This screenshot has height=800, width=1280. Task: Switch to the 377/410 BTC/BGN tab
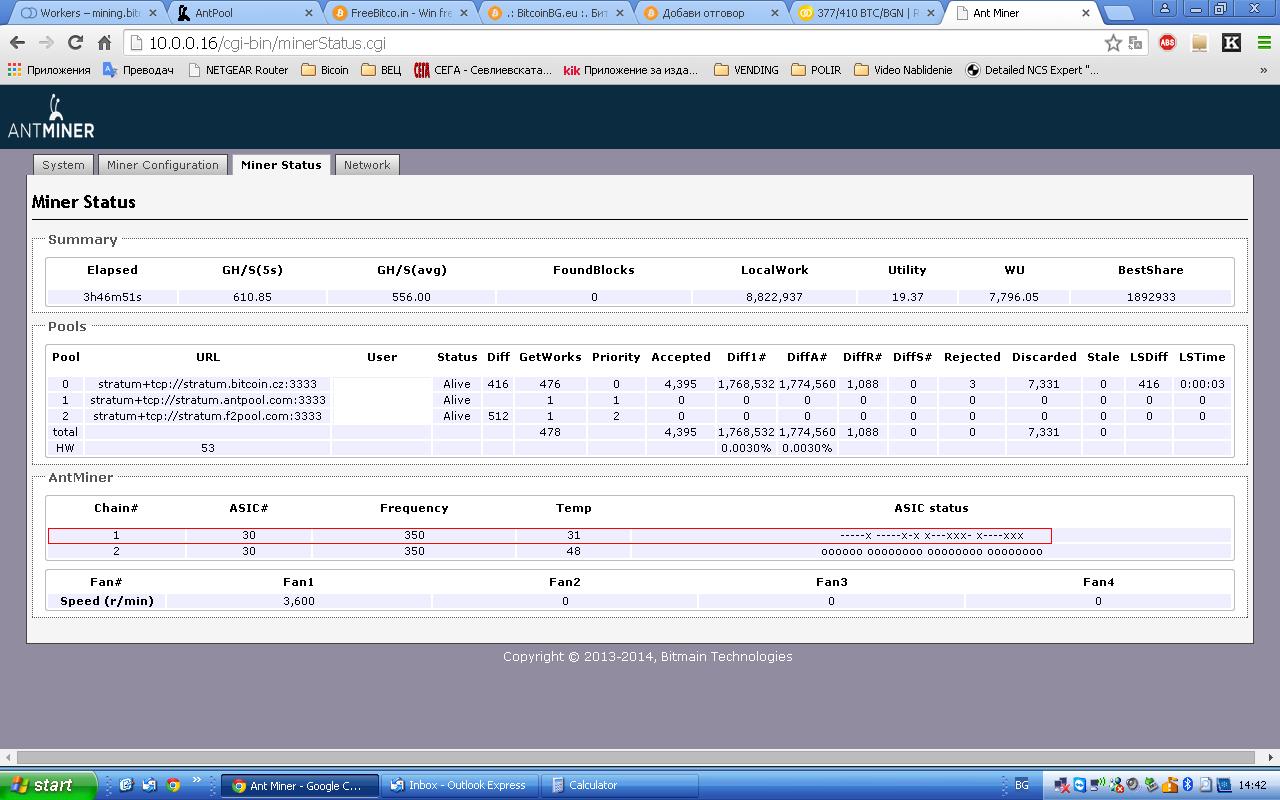865,13
